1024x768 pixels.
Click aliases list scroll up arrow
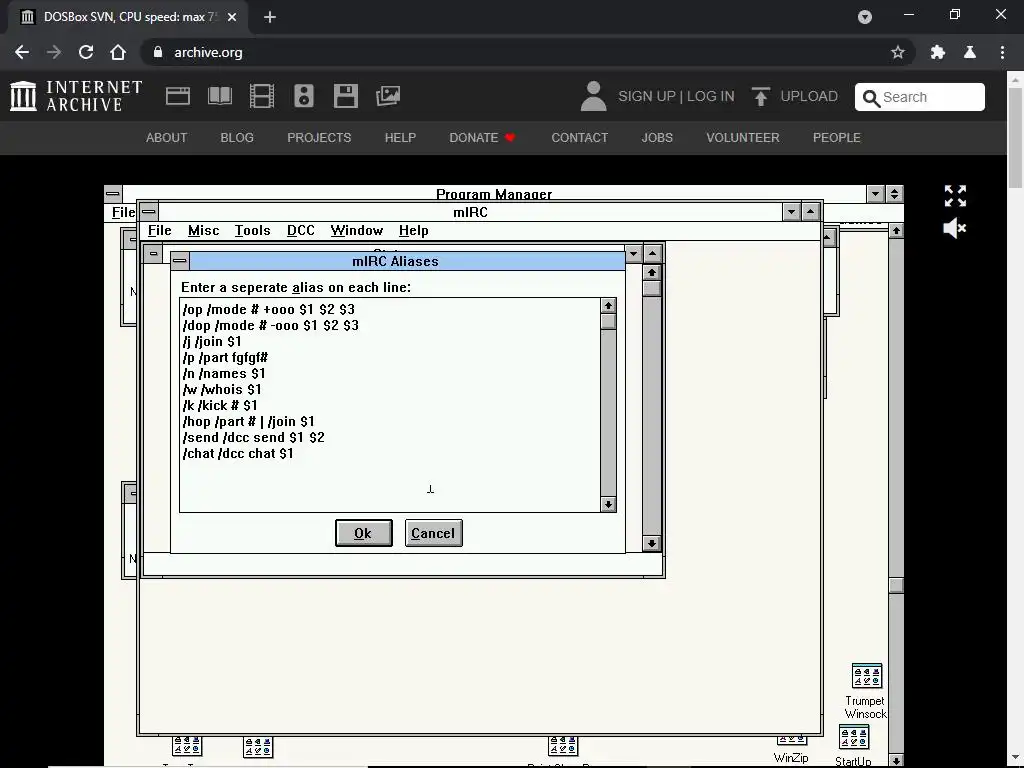coord(608,306)
